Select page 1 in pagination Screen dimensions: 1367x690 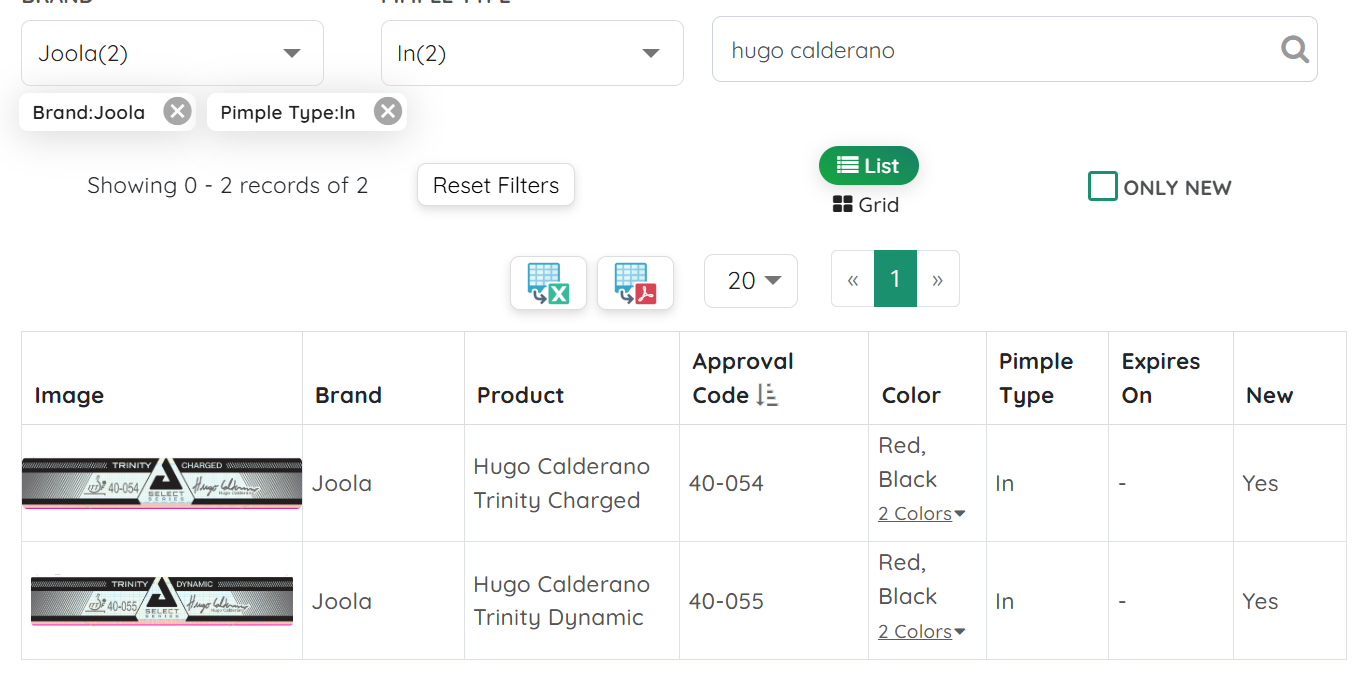click(x=895, y=280)
